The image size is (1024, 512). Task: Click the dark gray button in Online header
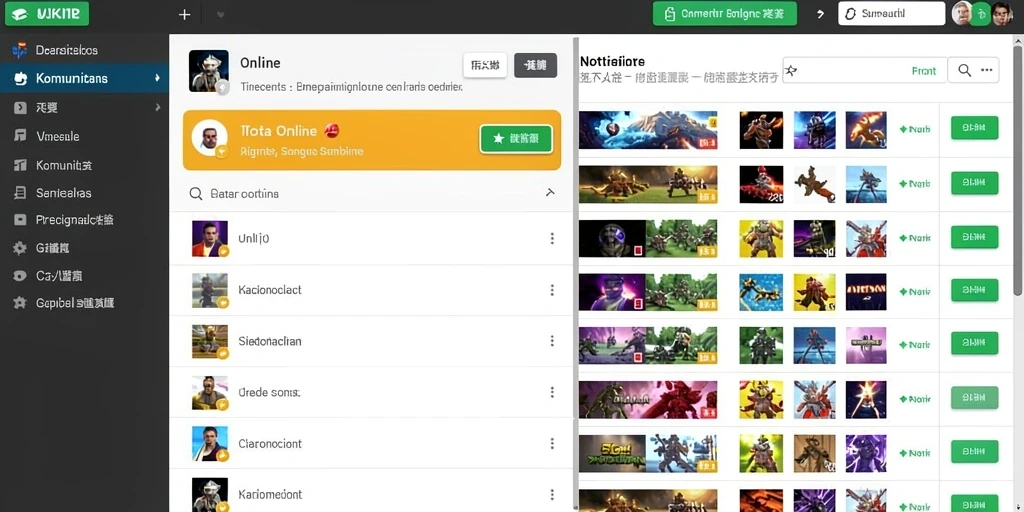click(536, 65)
